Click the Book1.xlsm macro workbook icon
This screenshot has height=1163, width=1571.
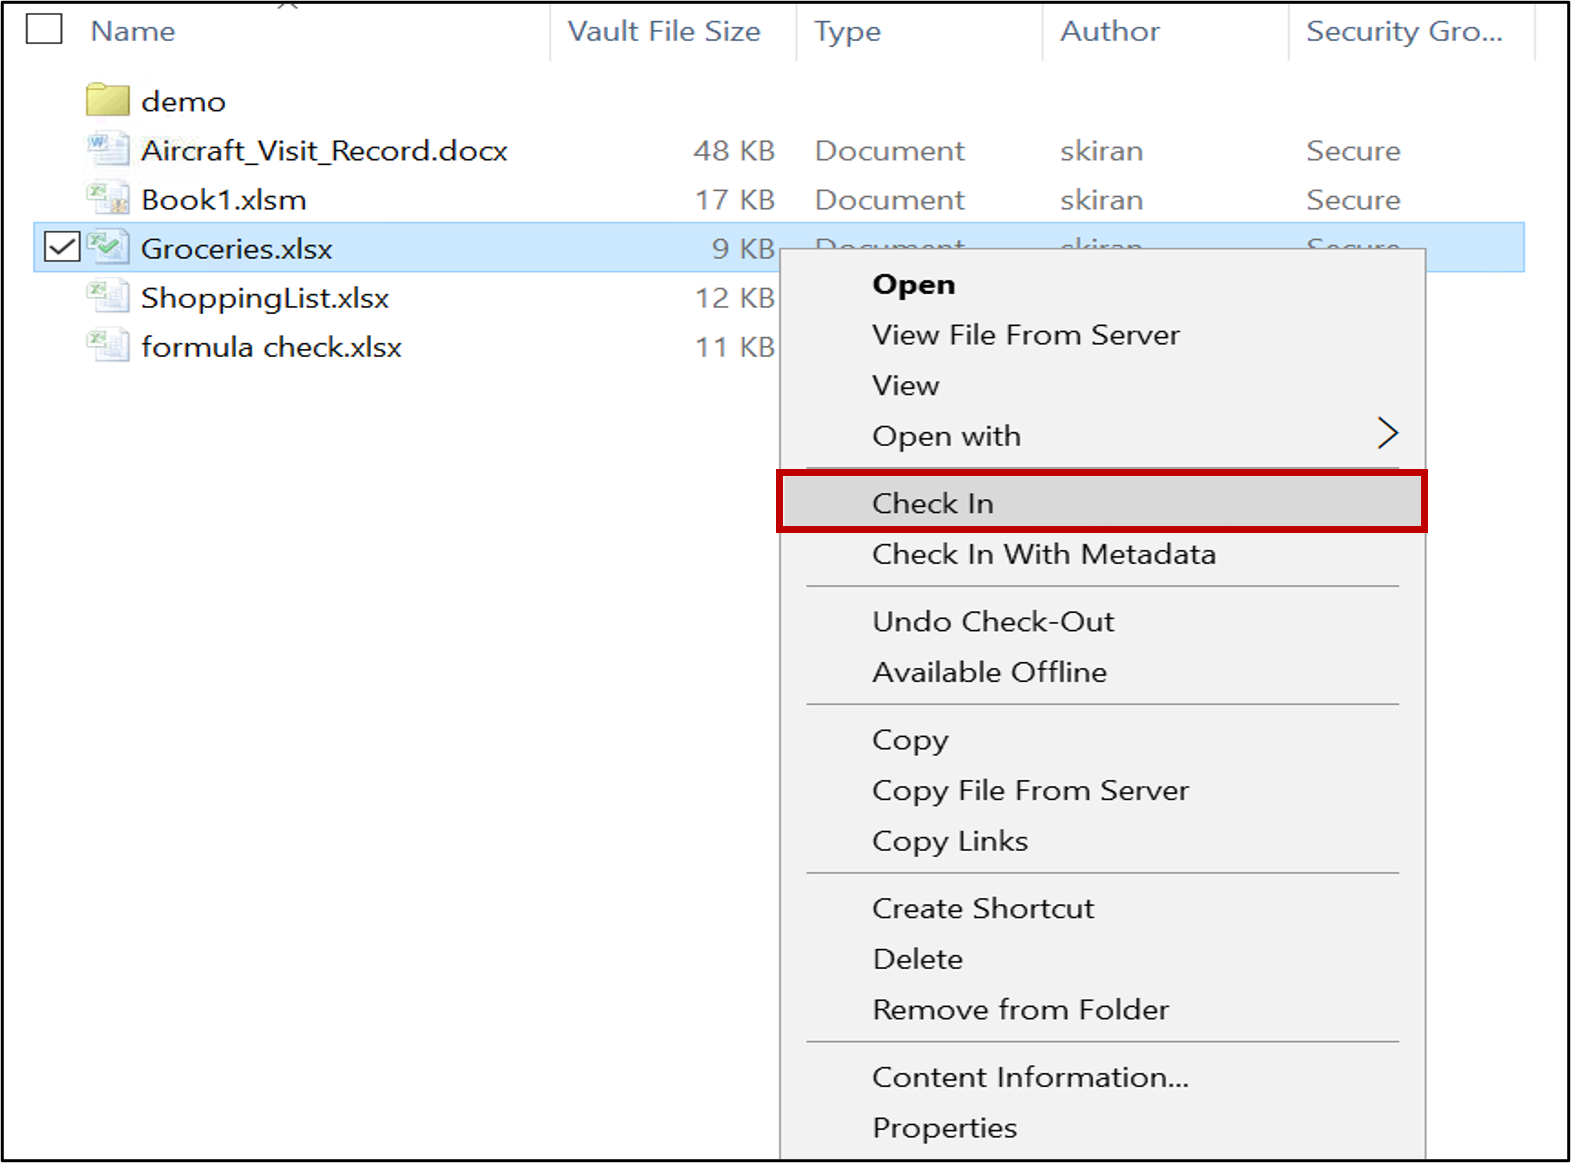point(107,199)
